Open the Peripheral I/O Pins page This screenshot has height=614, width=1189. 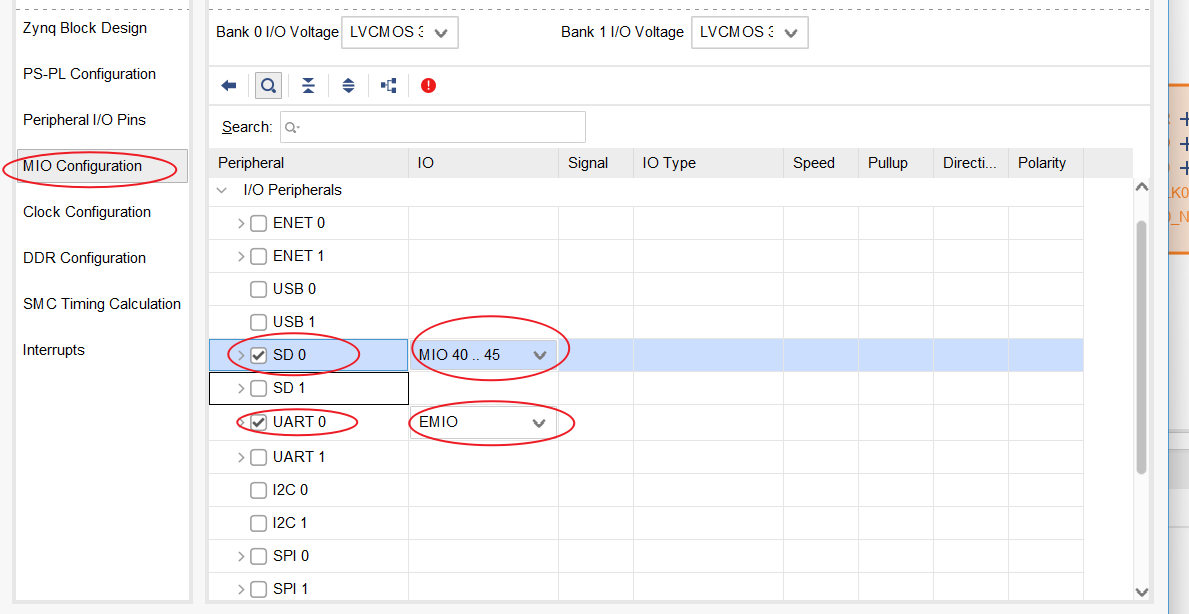click(84, 120)
